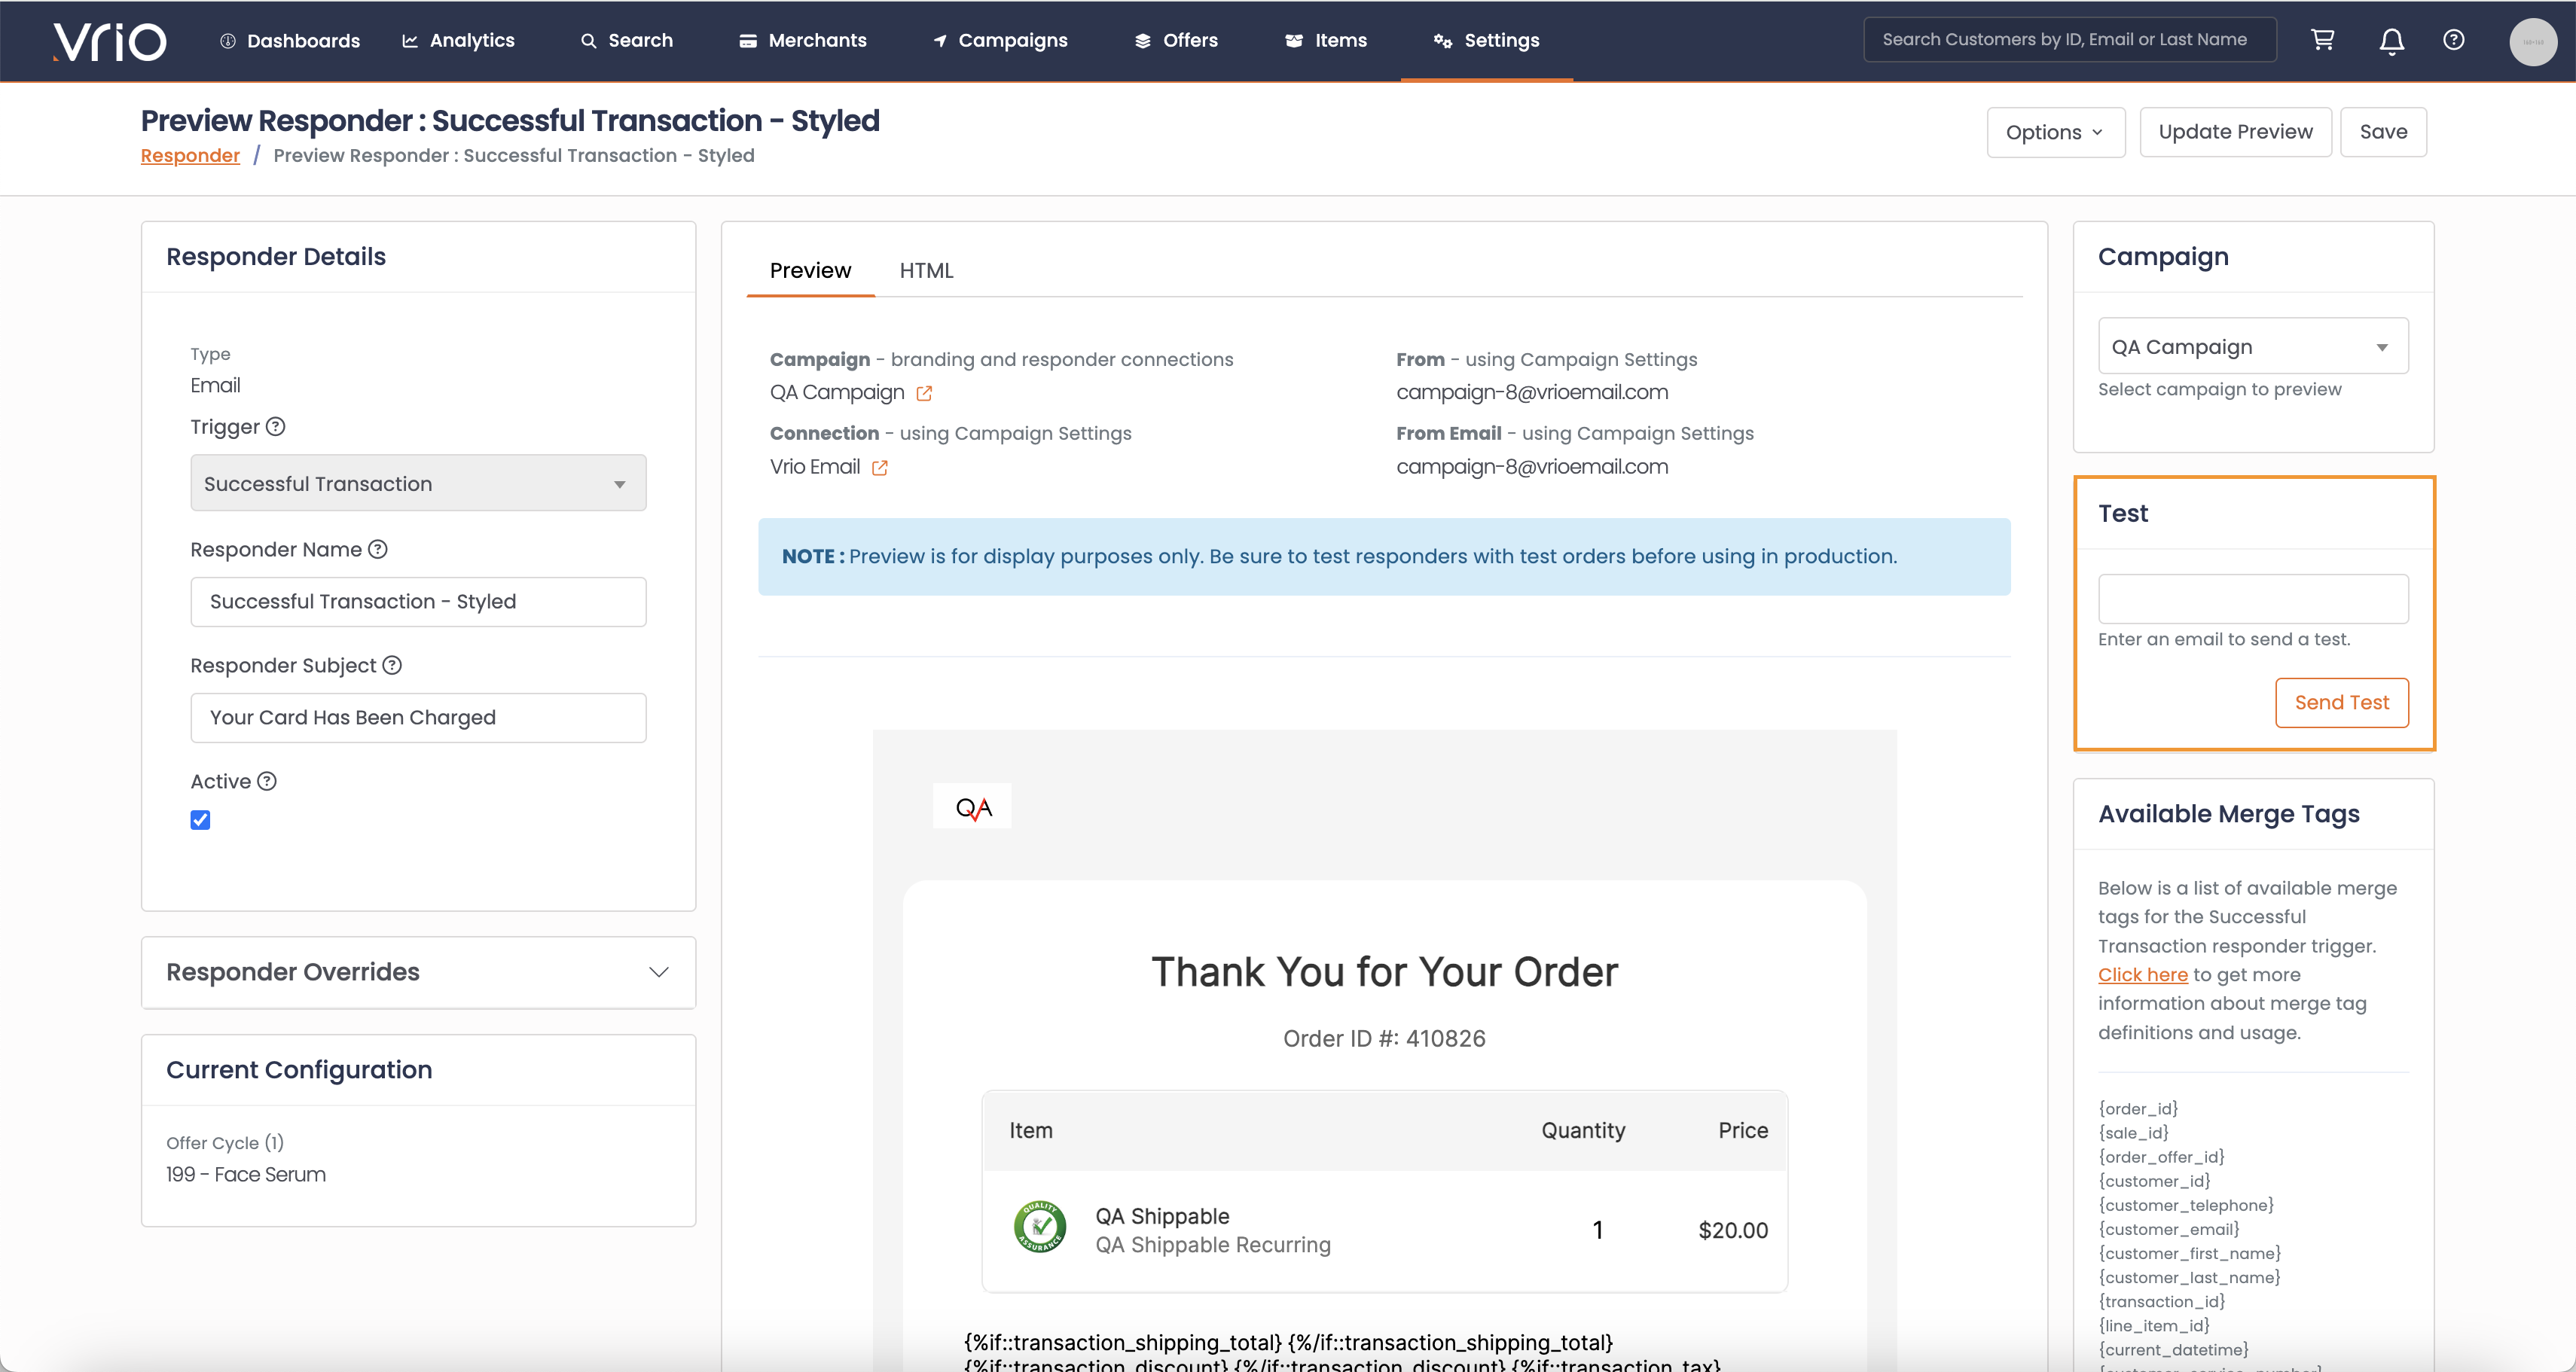Select the {customer_email} merge tag

point(2169,1229)
